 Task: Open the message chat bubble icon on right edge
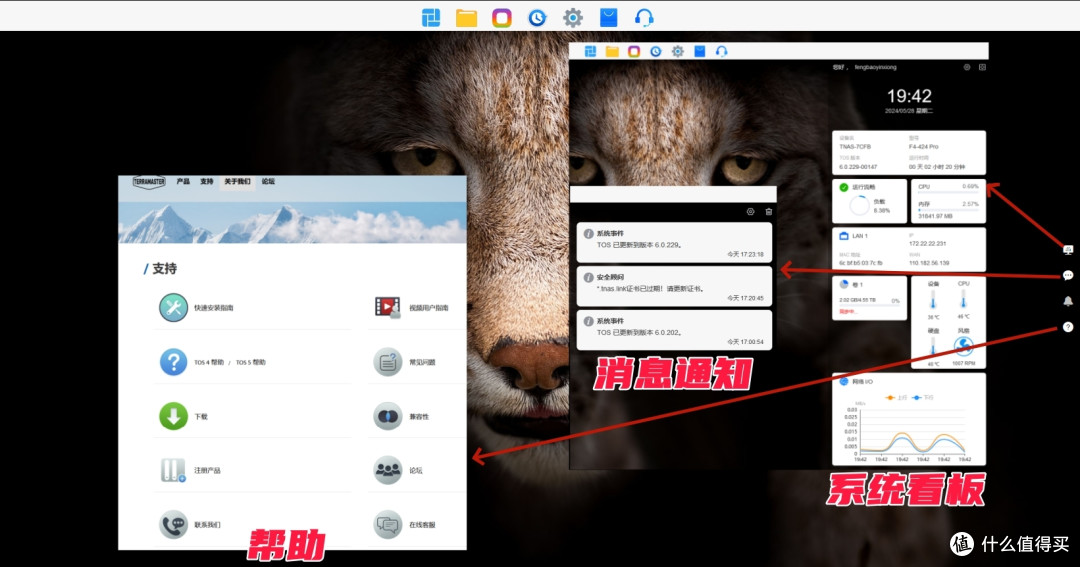(x=1068, y=276)
